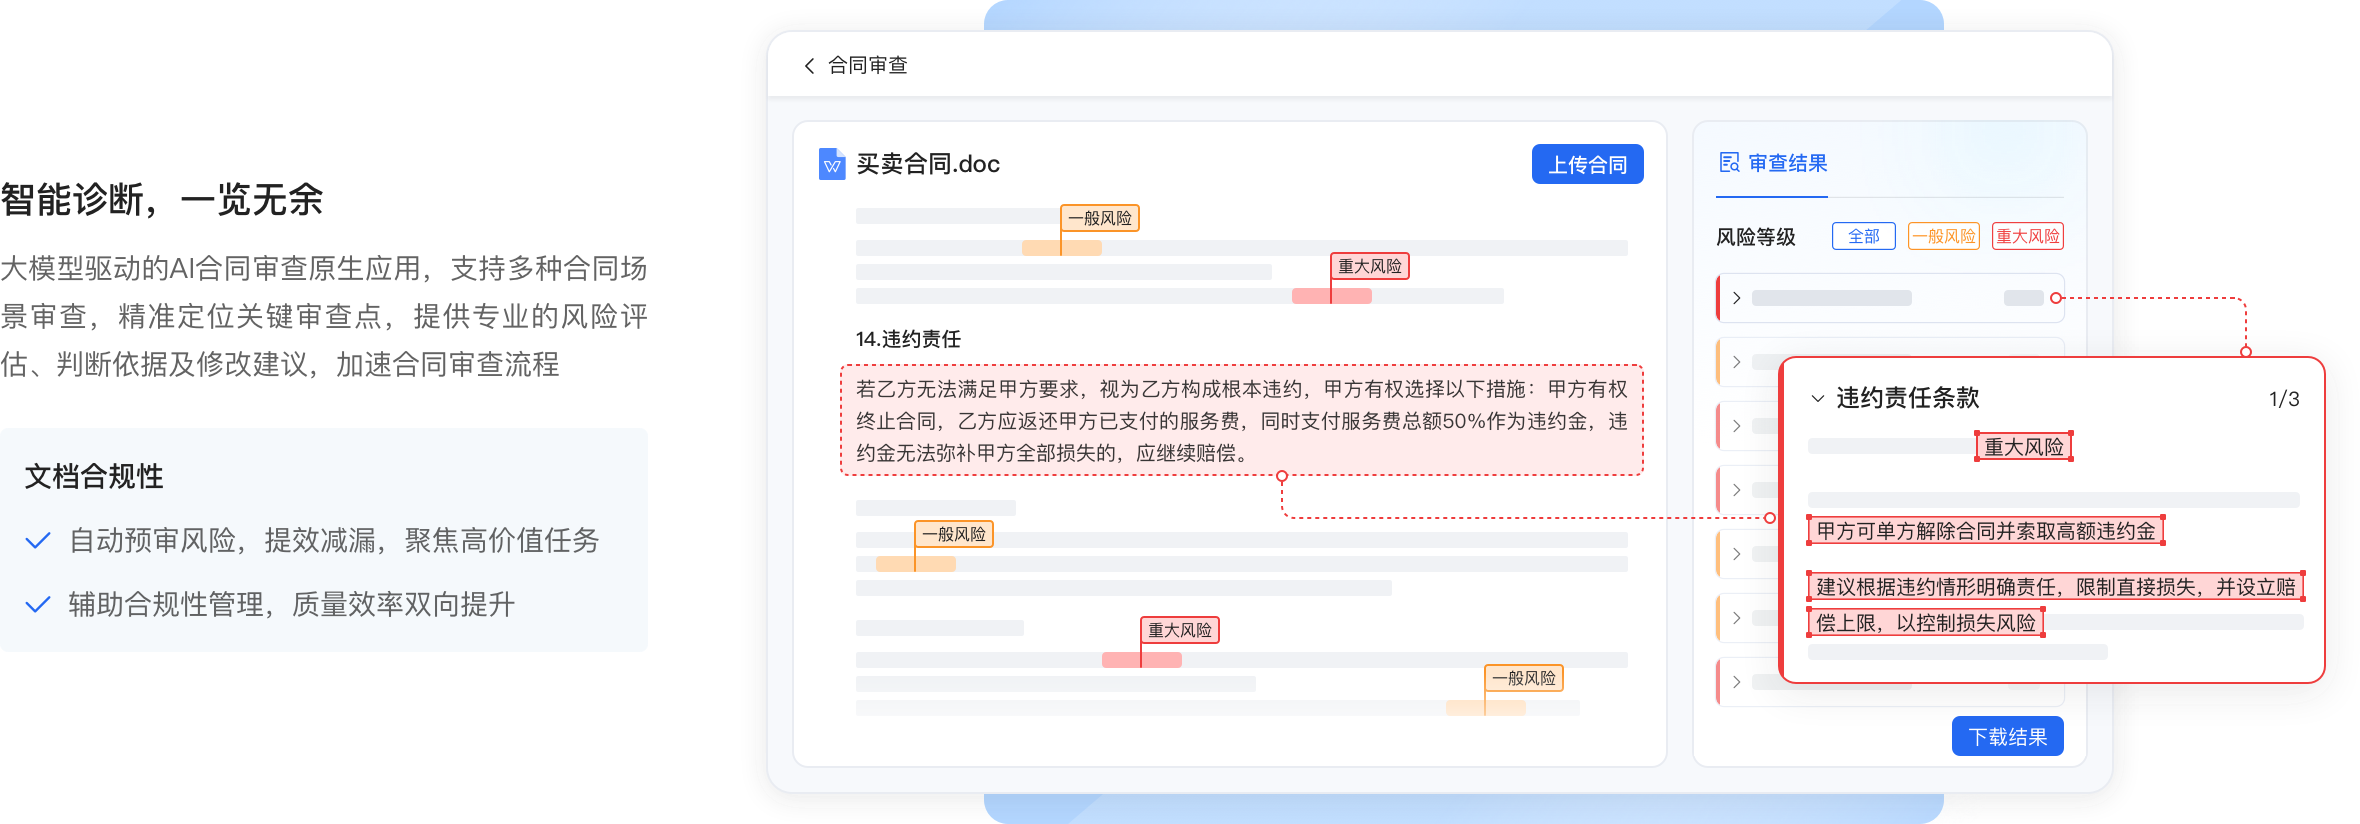Click the text 辅助合规性管理，质量效率双向提升

click(292, 605)
